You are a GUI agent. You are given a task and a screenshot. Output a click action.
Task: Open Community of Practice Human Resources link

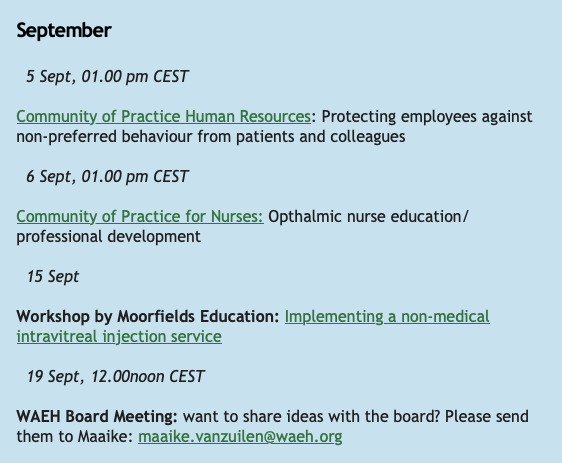(163, 116)
